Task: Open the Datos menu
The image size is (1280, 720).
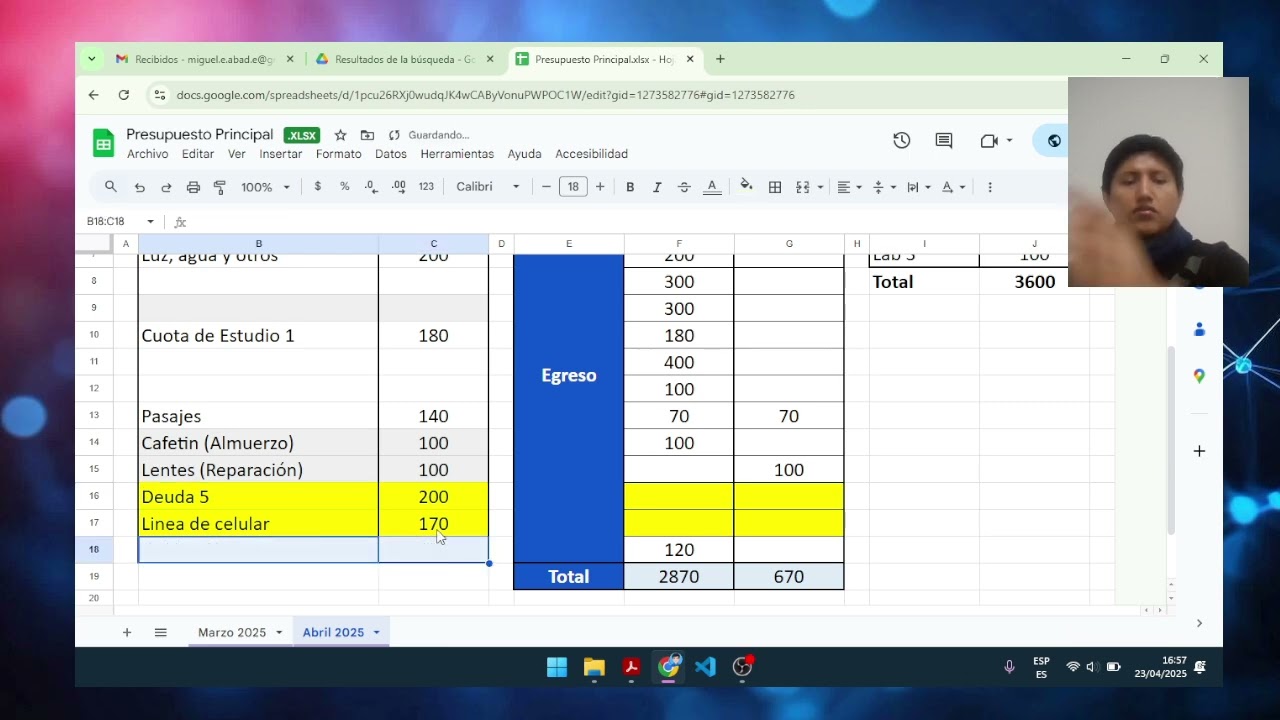Action: pos(391,154)
